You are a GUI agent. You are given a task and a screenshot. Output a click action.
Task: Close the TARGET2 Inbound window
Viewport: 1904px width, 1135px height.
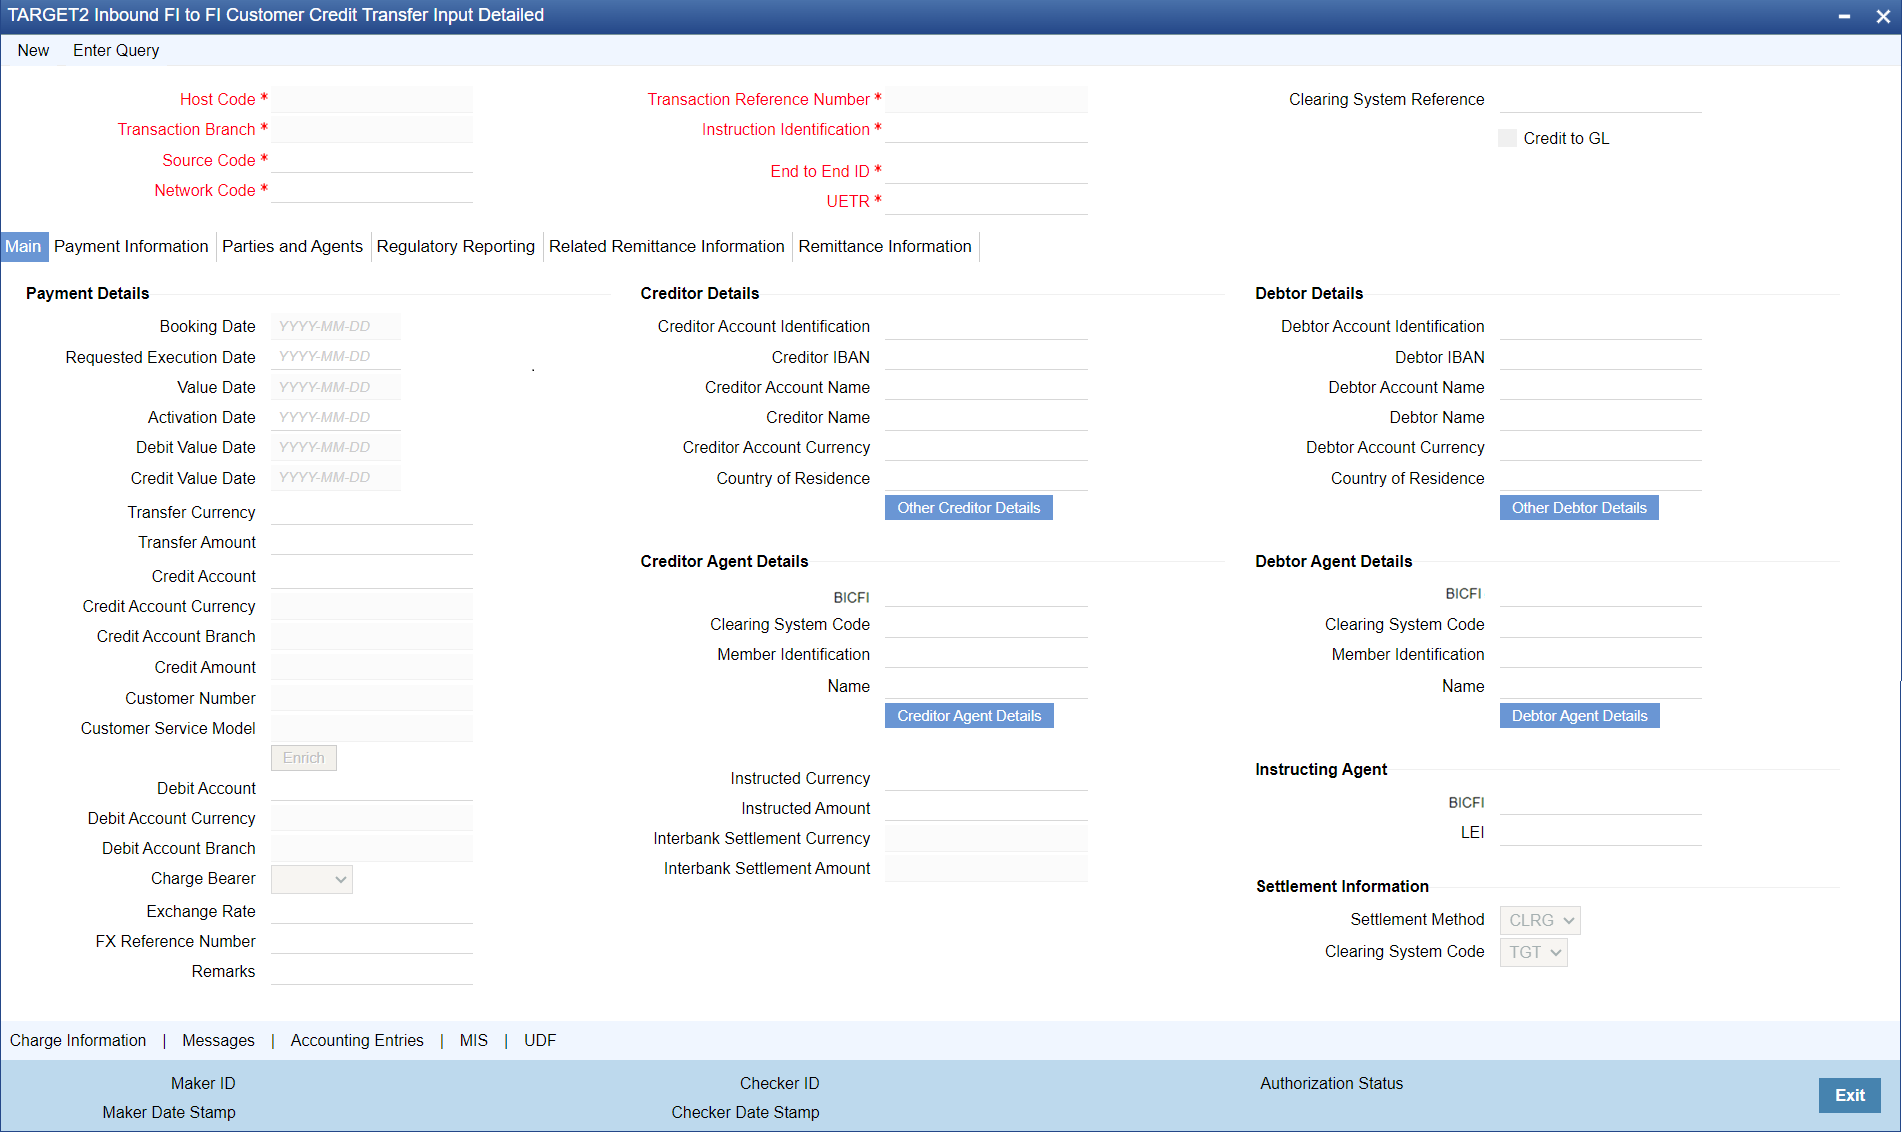point(1883,16)
